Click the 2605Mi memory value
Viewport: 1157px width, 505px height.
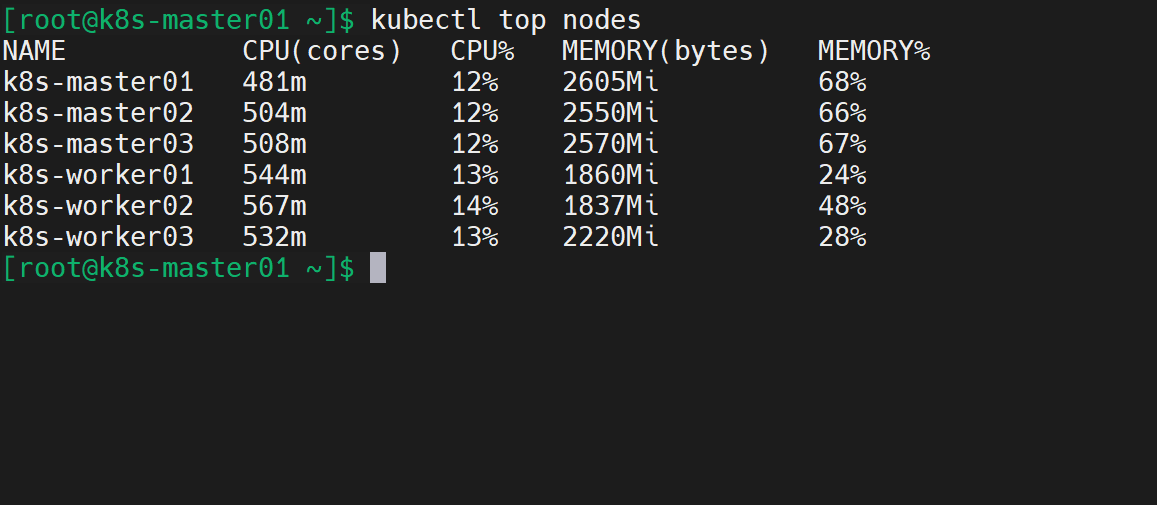coord(610,82)
